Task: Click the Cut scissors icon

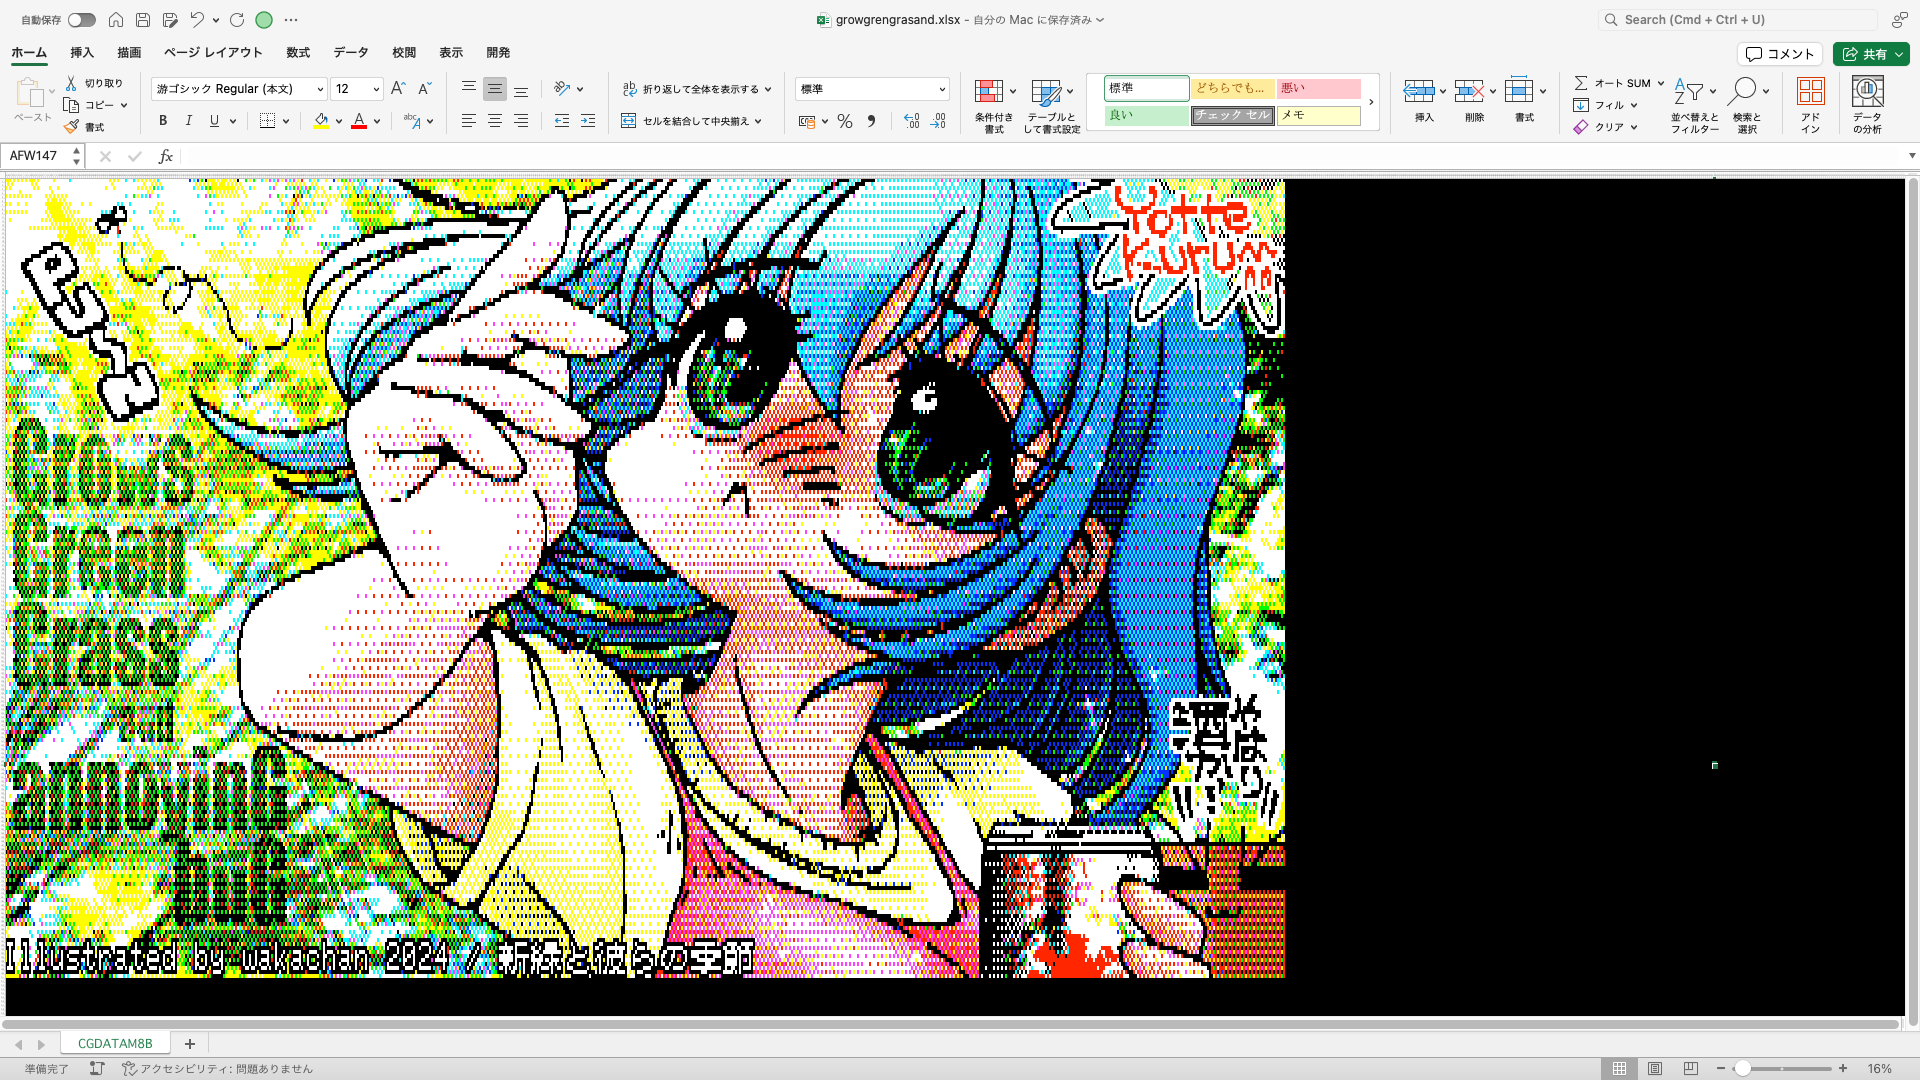Action: coord(71,83)
